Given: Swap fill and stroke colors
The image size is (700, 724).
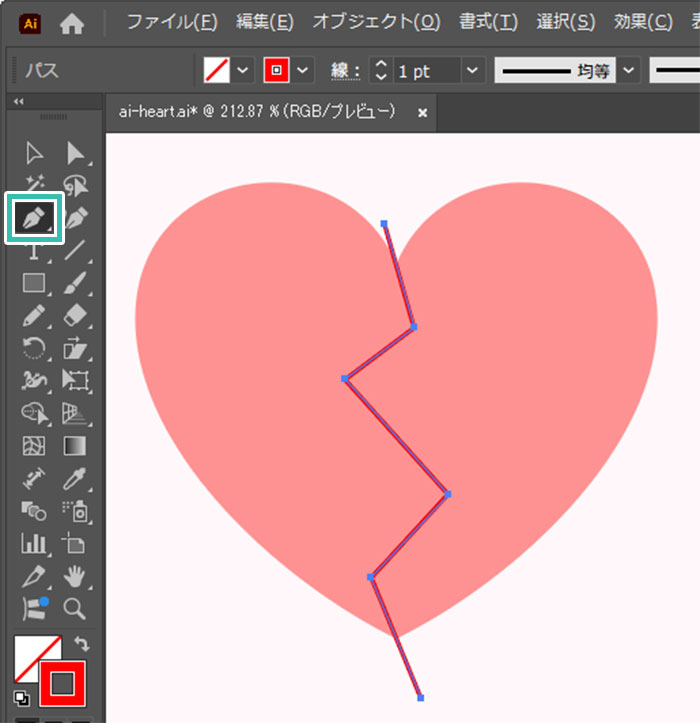Looking at the screenshot, I should coord(82,645).
